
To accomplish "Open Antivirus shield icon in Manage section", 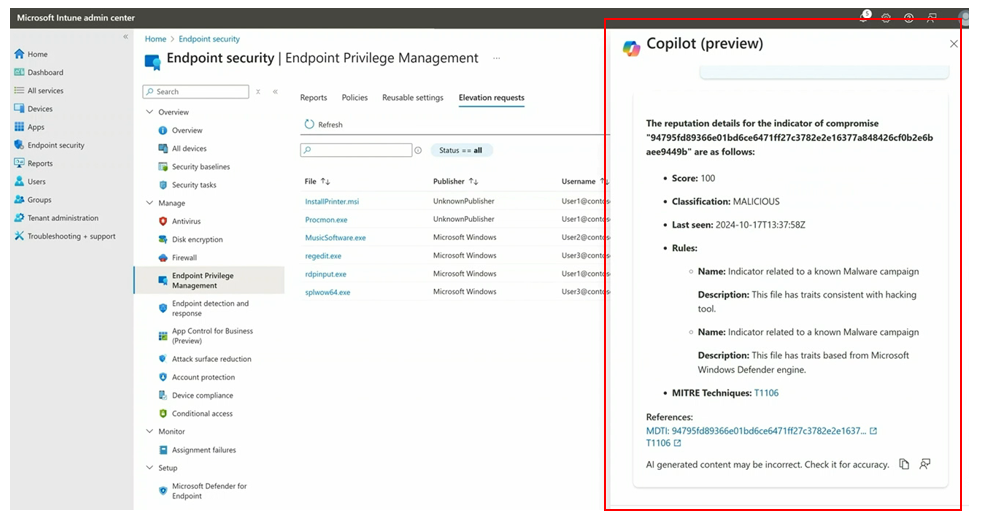I will tap(163, 221).
